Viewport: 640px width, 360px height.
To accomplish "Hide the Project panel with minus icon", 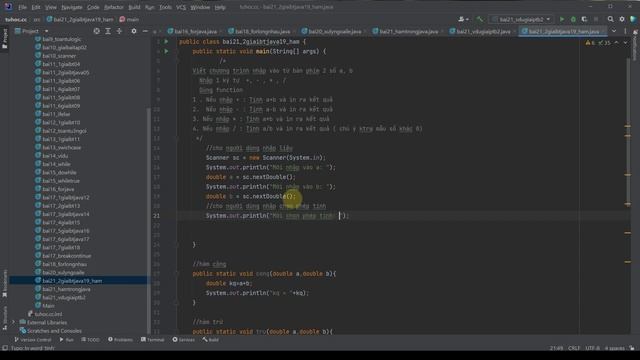I will coord(145,31).
